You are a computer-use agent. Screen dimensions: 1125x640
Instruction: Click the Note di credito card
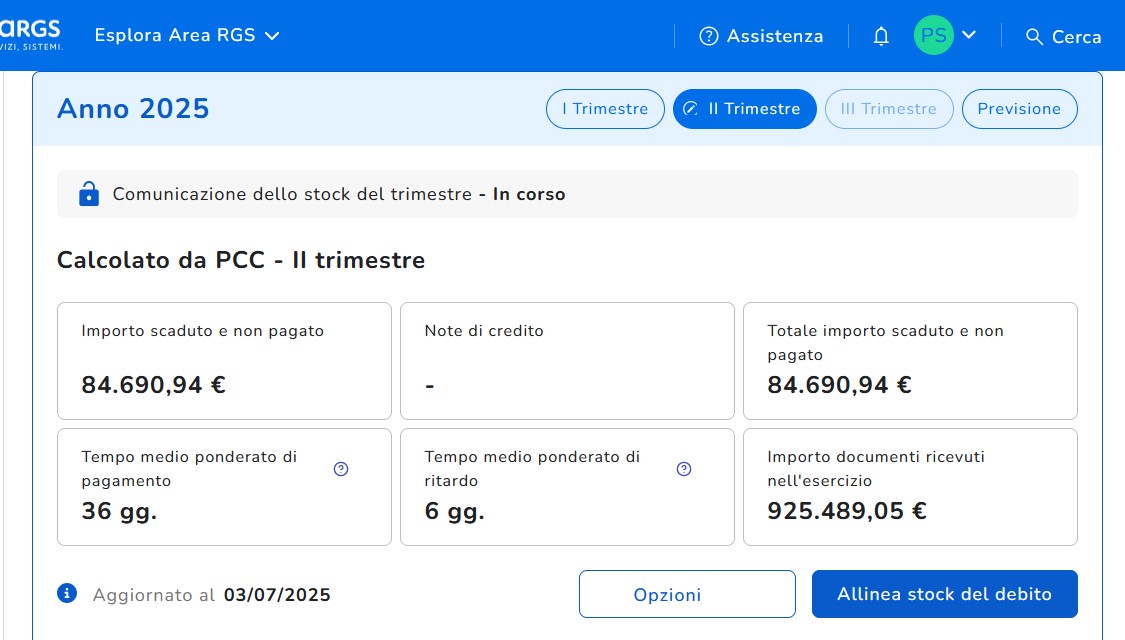567,360
